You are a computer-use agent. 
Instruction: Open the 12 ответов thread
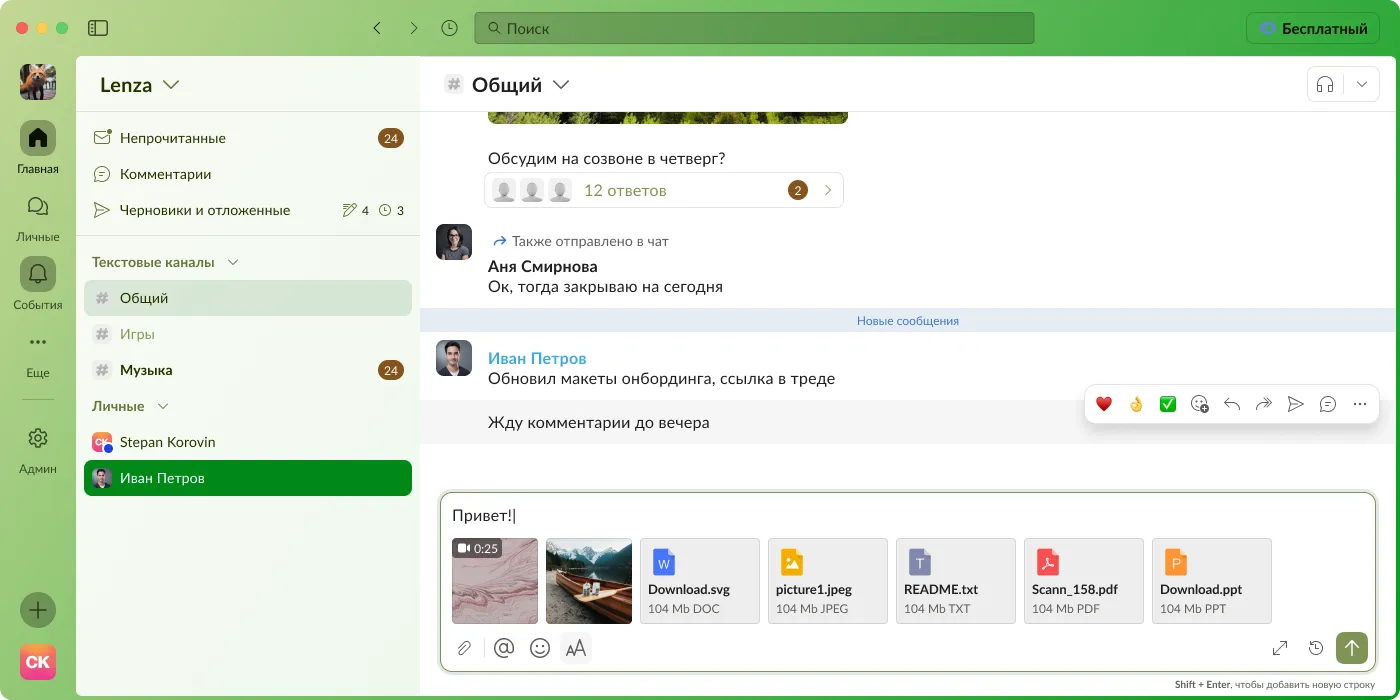664,190
